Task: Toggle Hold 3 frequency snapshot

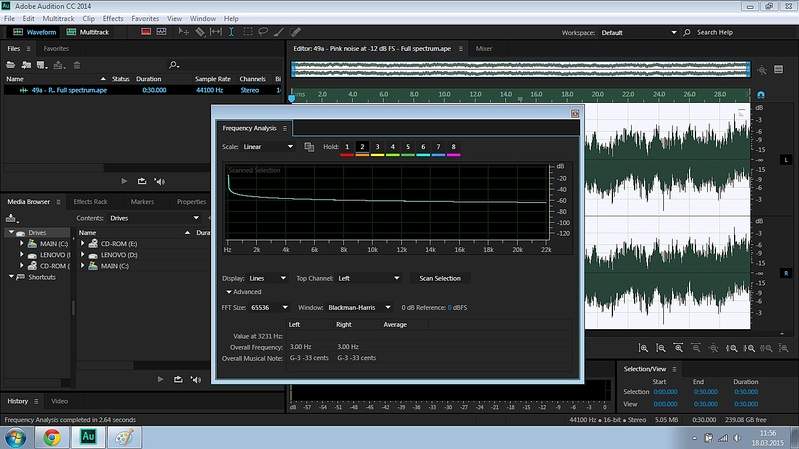Action: (x=378, y=147)
